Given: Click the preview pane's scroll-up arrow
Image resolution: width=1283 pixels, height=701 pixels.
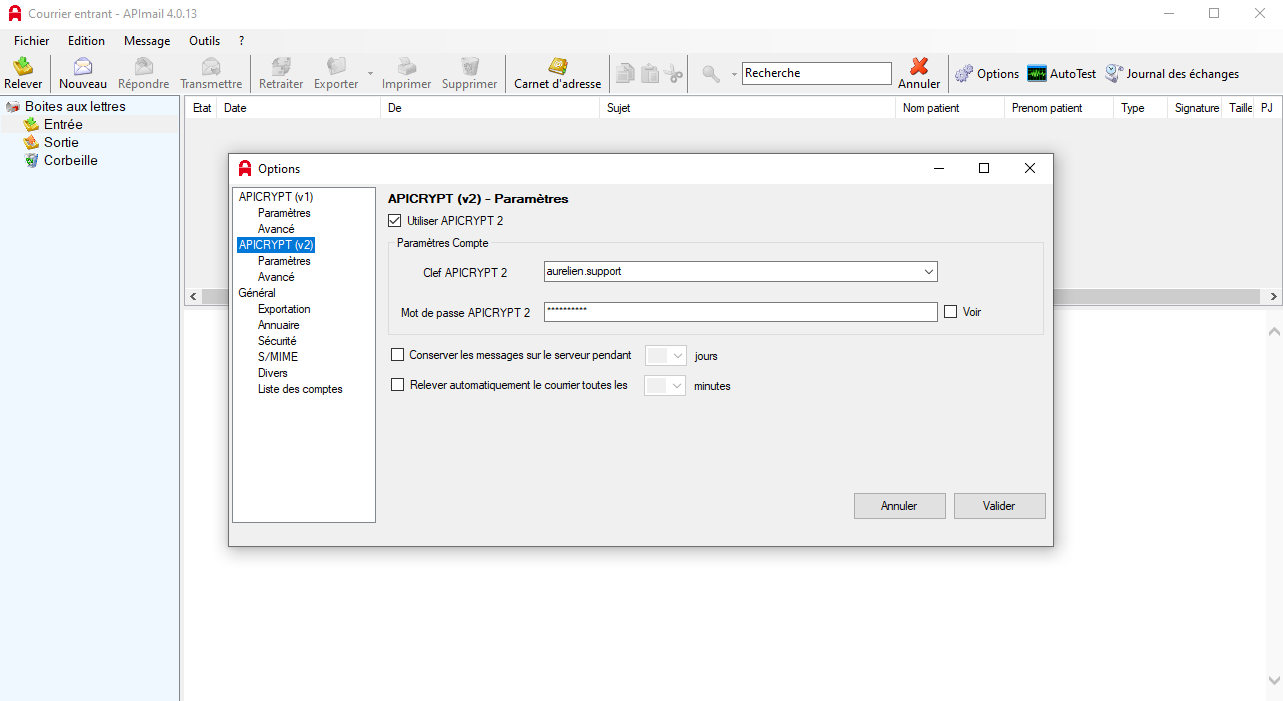Looking at the screenshot, I should click(x=1274, y=331).
